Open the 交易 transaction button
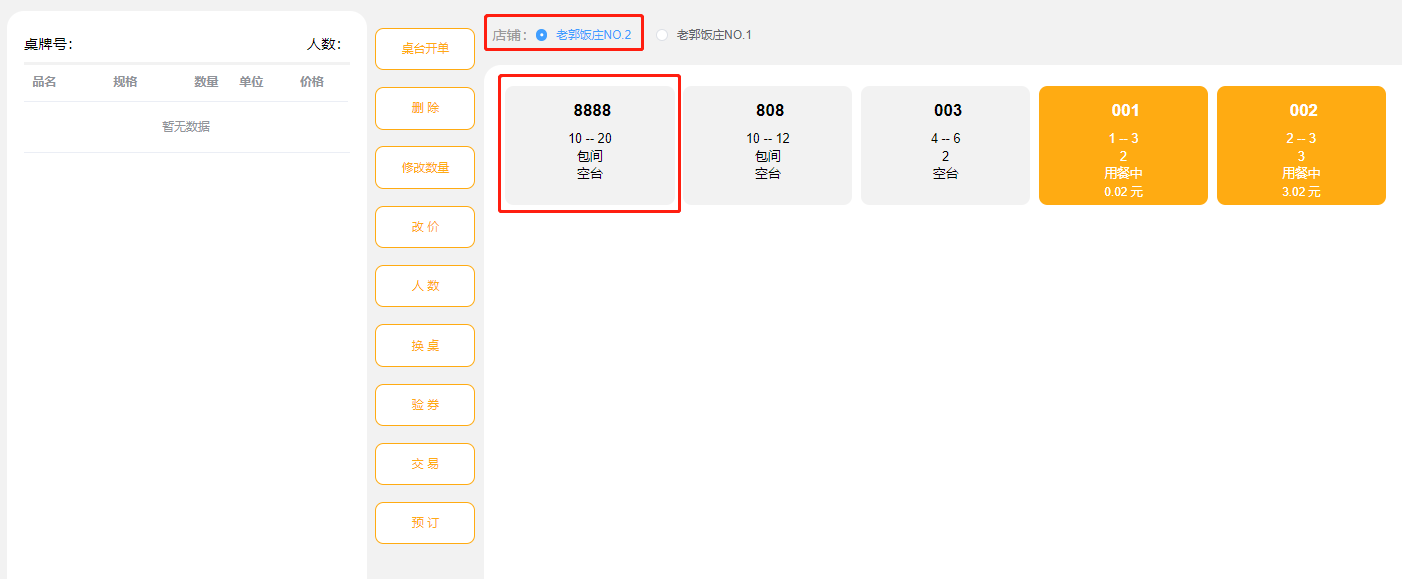The height and width of the screenshot is (579, 1402). click(425, 464)
